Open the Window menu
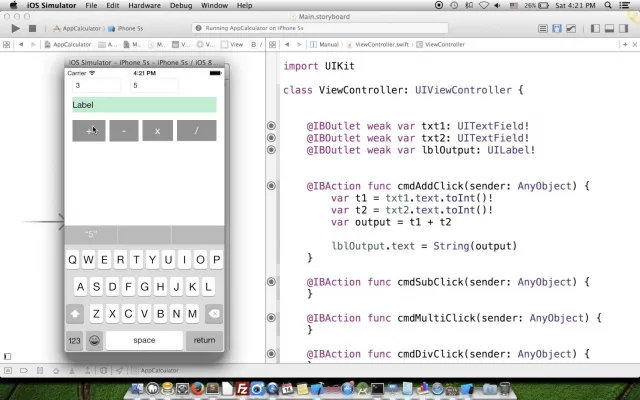Image resolution: width=640 pixels, height=400 pixels. (214, 5)
